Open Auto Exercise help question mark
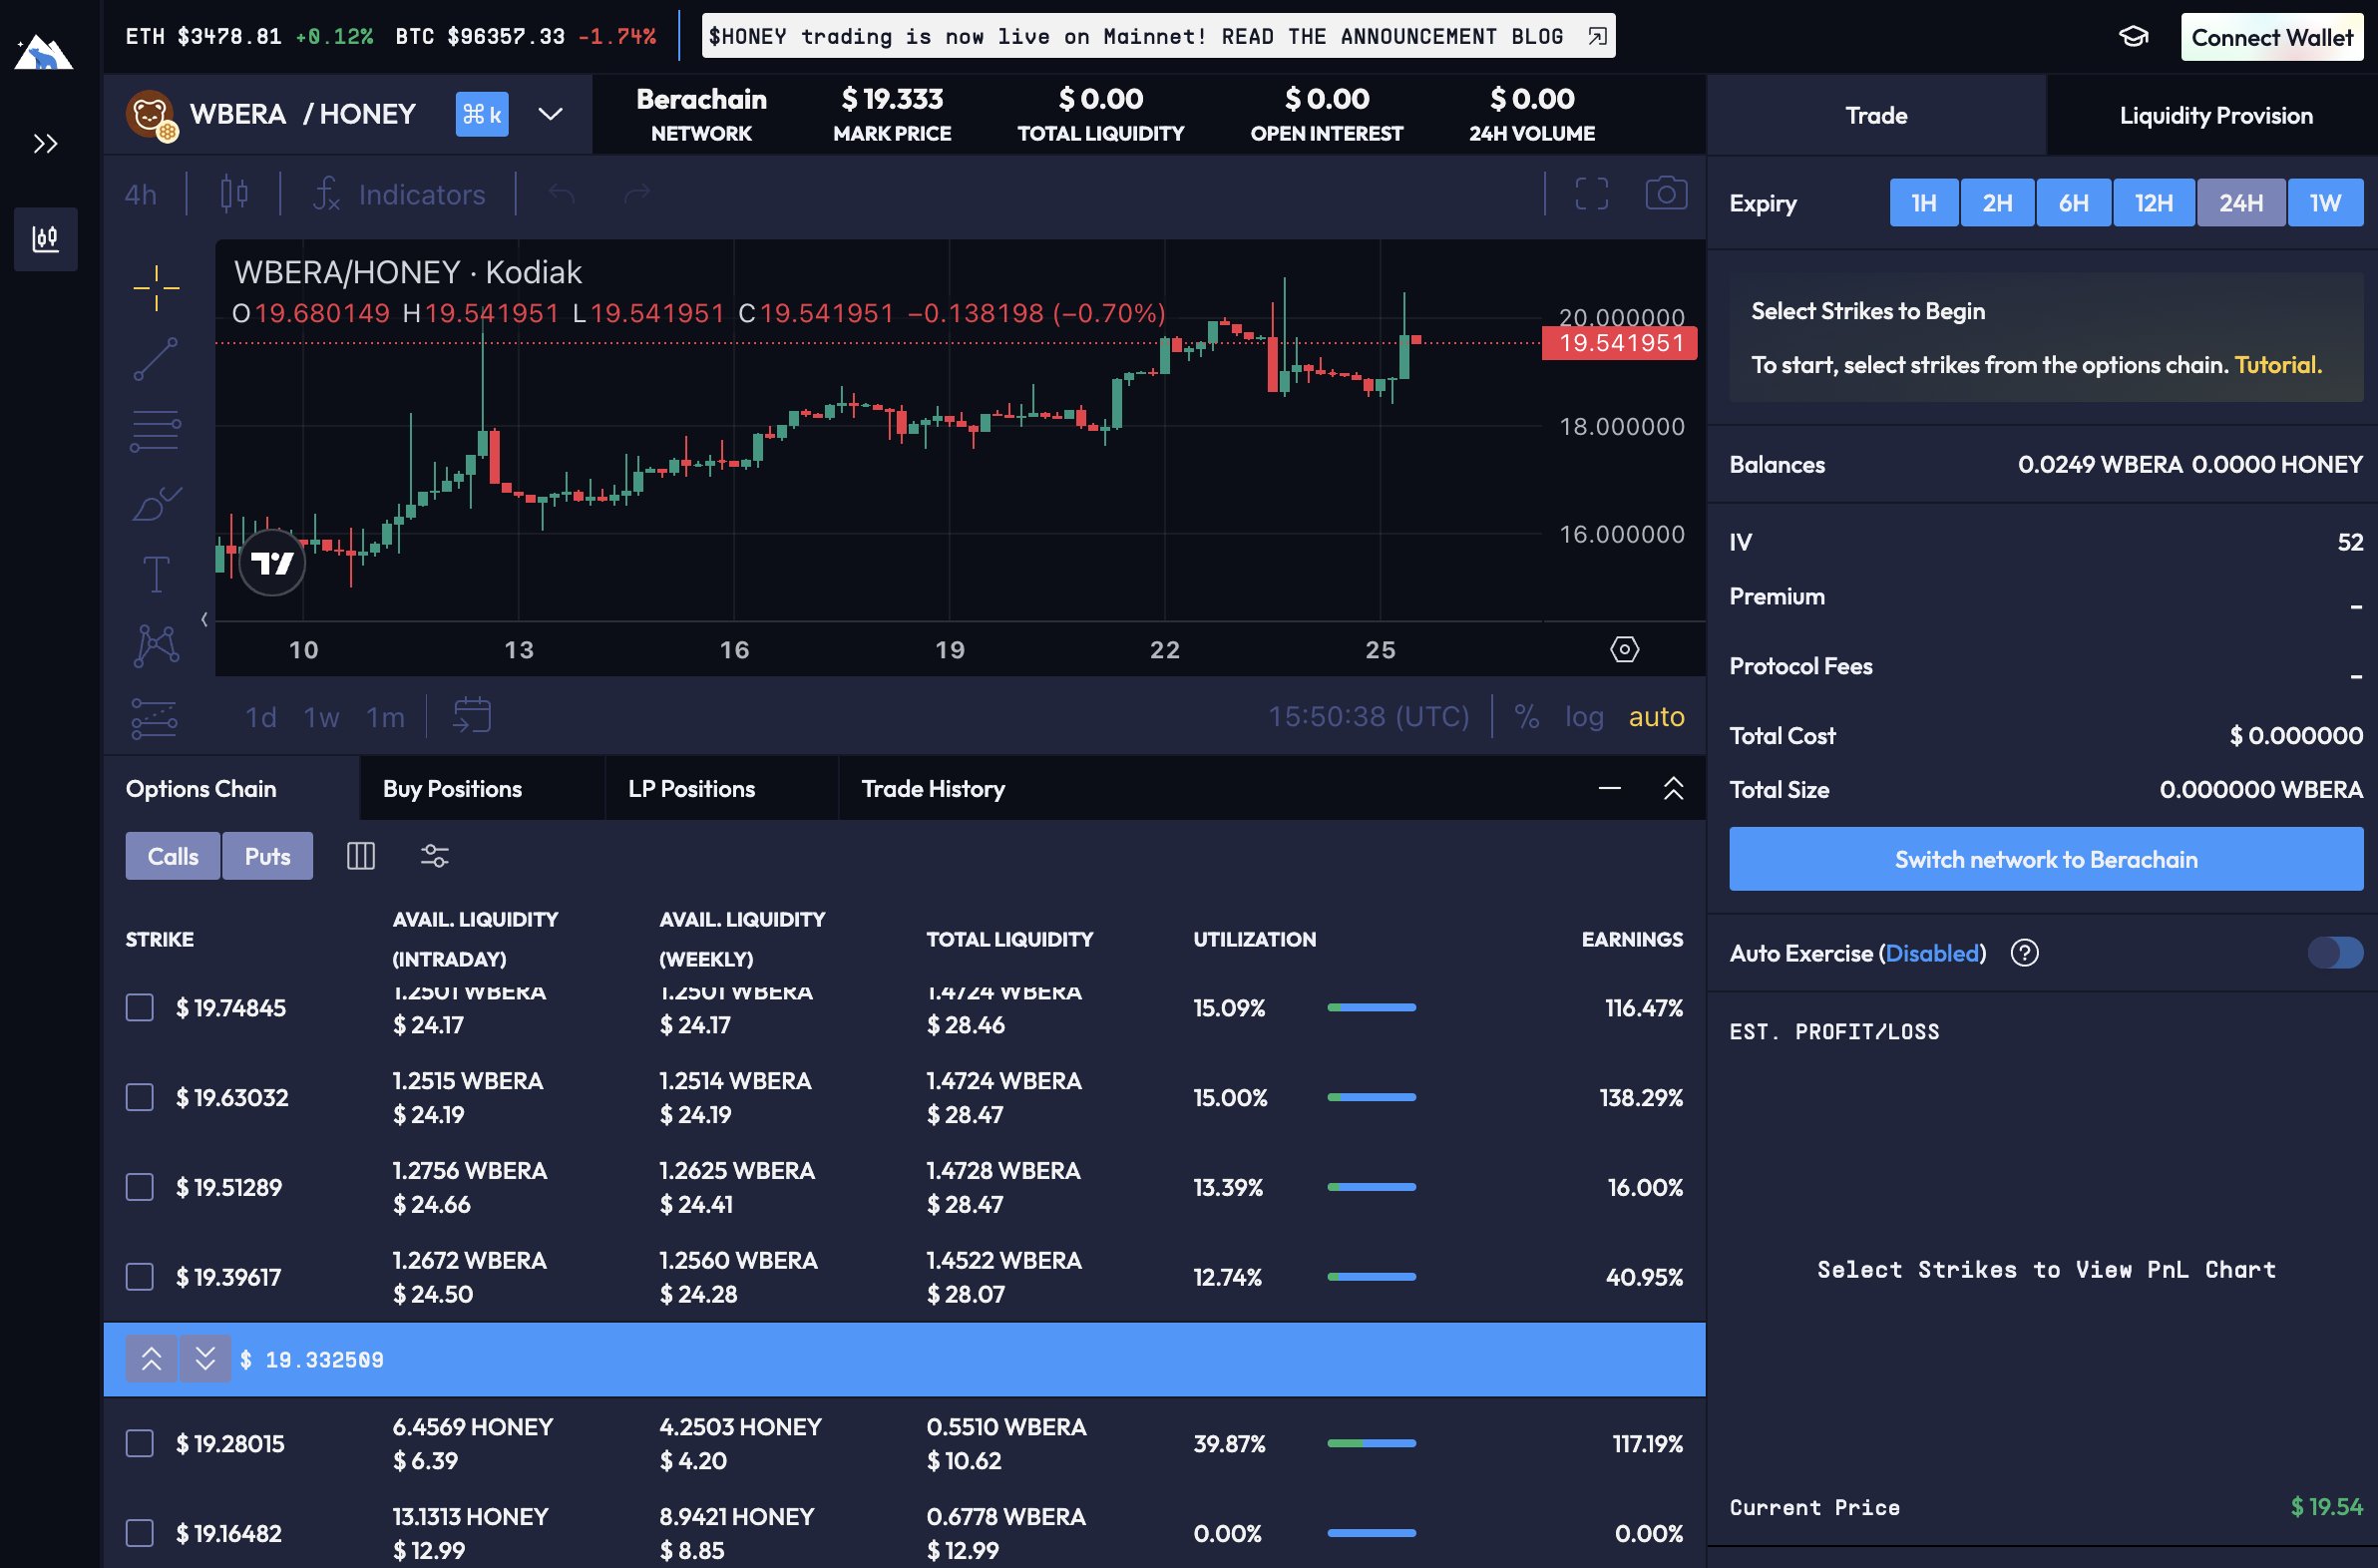Image resolution: width=2378 pixels, height=1568 pixels. point(2024,953)
